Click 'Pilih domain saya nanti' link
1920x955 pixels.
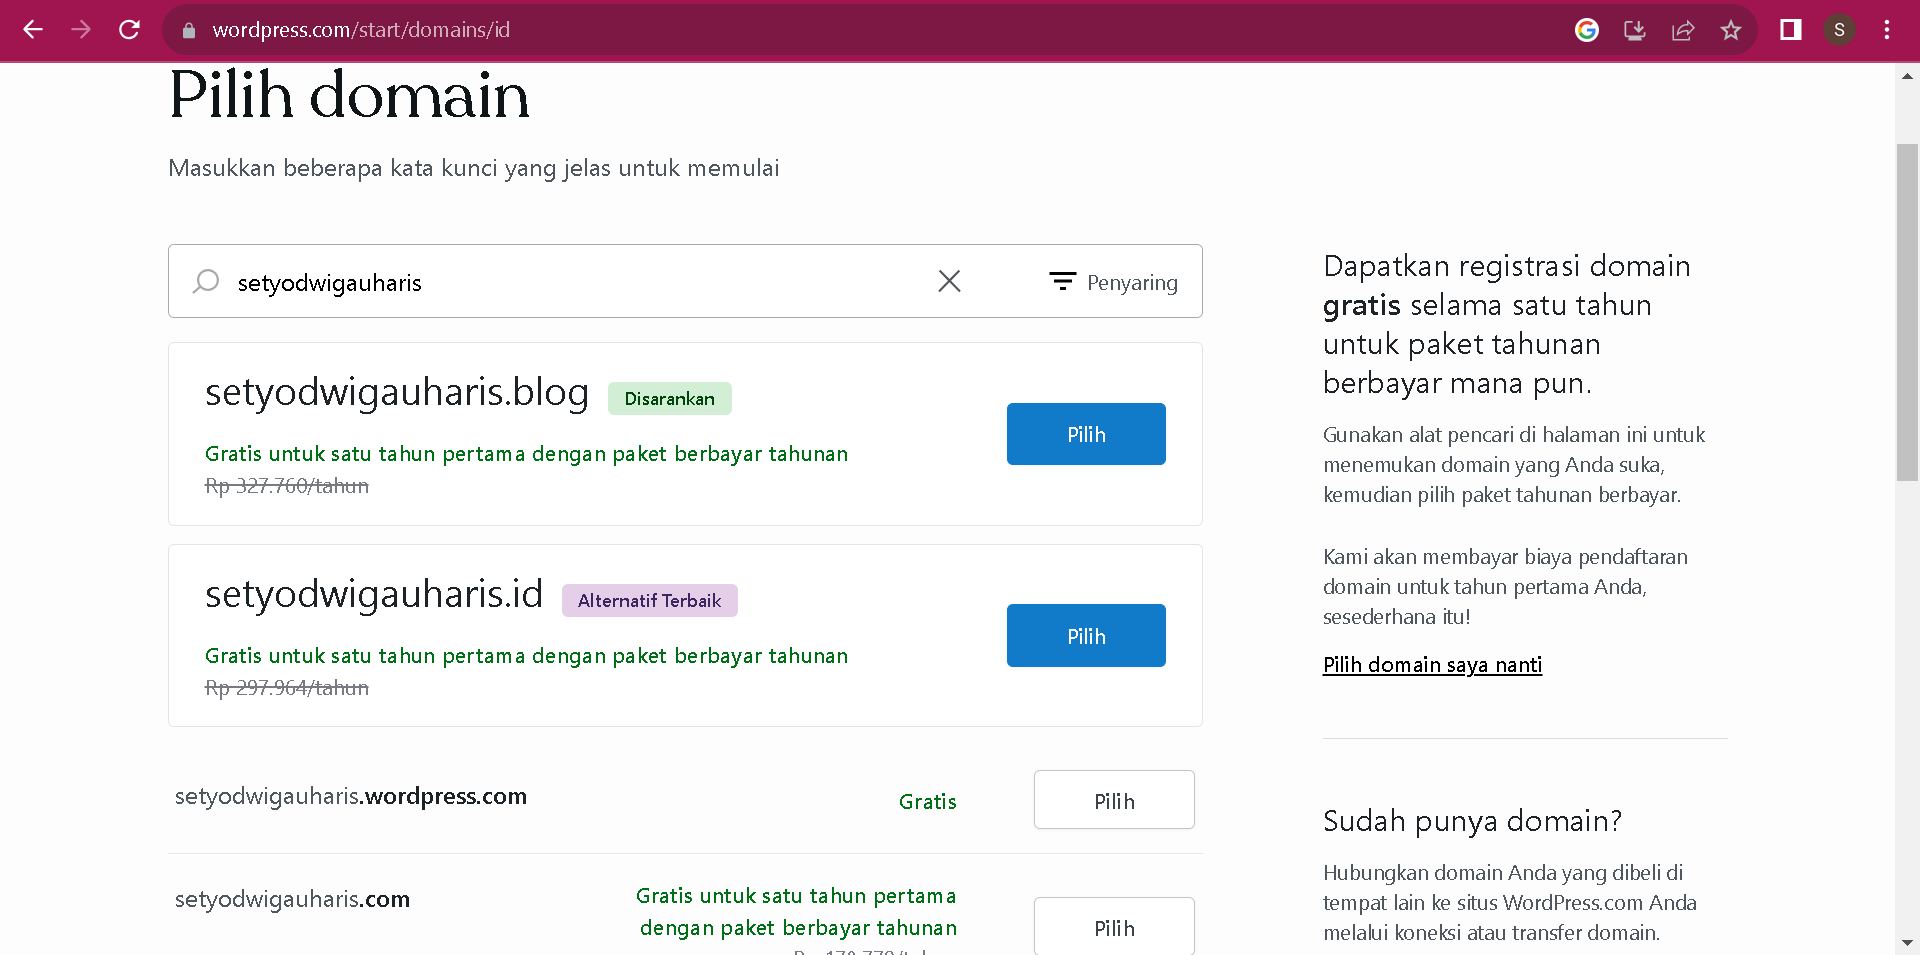coord(1432,665)
